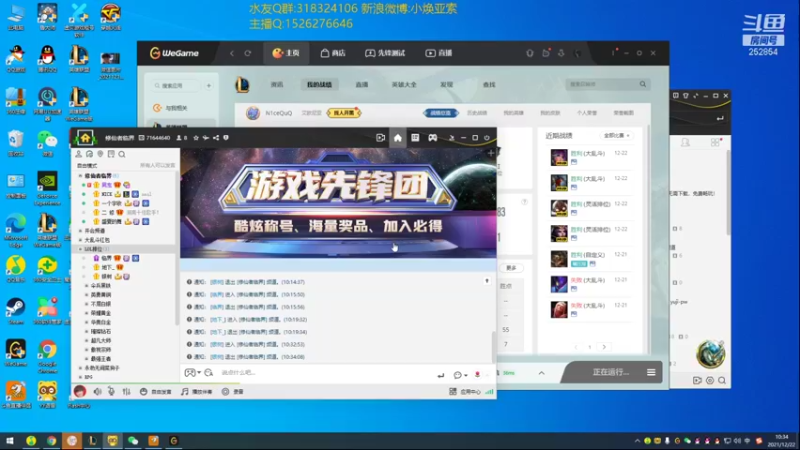Click the YY channel logo house icon
The width and height of the screenshot is (800, 450).
tap(85, 138)
